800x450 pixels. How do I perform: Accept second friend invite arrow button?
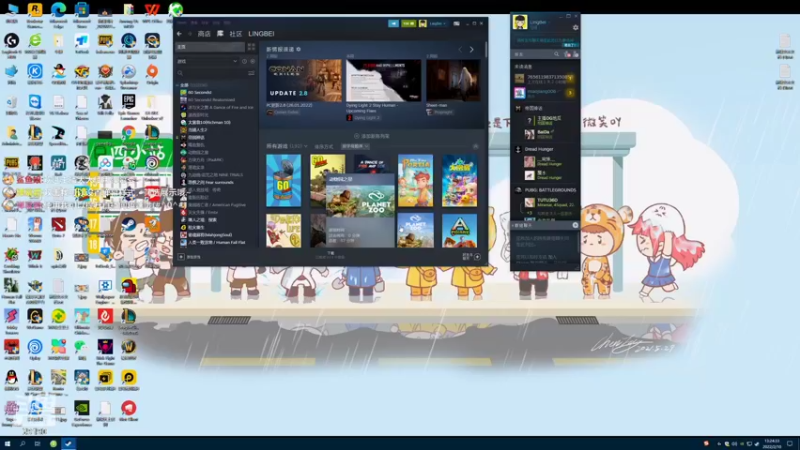tap(570, 93)
